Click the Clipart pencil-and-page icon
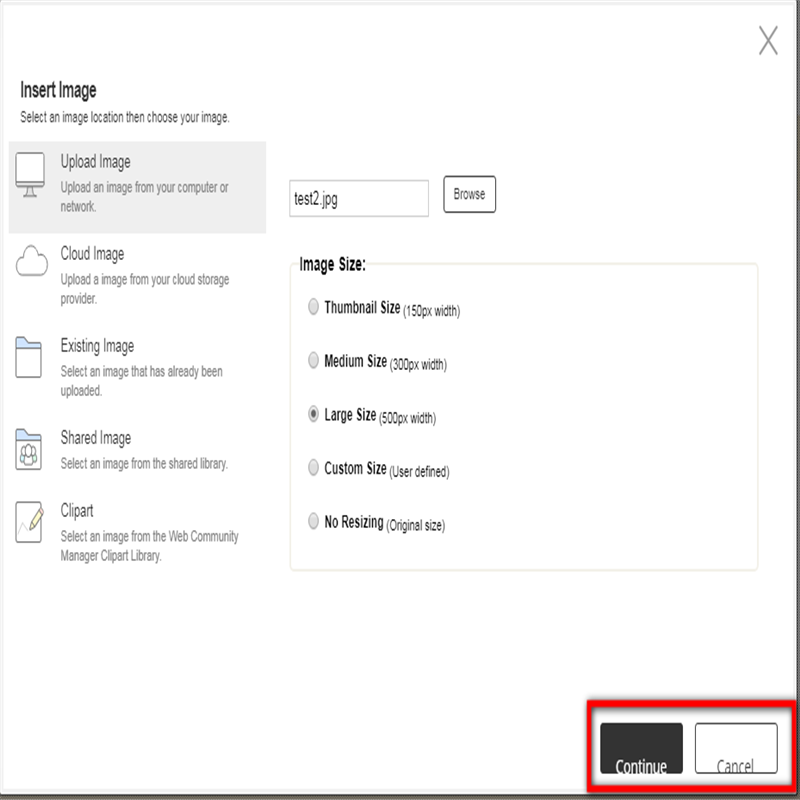Image resolution: width=800 pixels, height=800 pixels. click(x=30, y=522)
